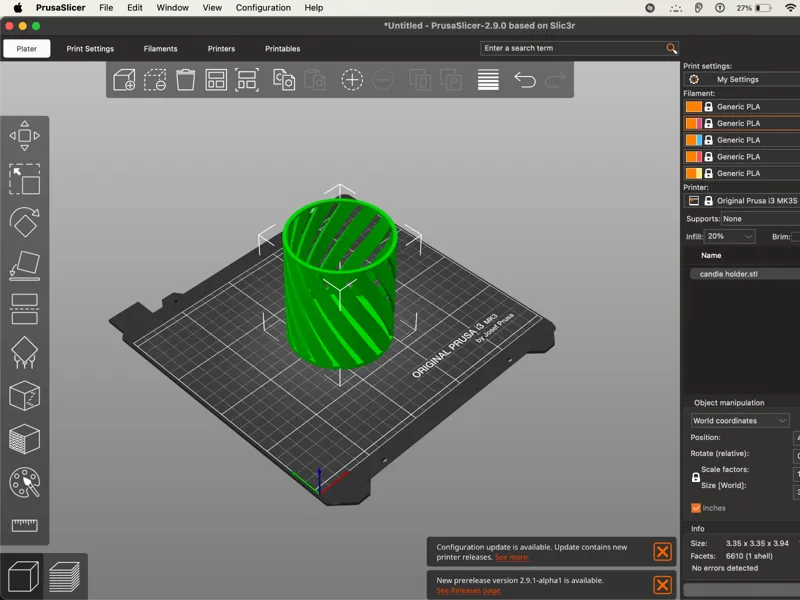Switch to sliced Preview layers view
This screenshot has height=600, width=800.
click(x=65, y=577)
